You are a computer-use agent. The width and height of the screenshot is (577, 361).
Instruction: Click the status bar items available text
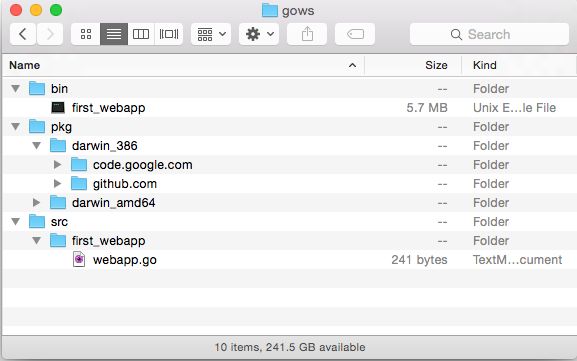(290, 347)
